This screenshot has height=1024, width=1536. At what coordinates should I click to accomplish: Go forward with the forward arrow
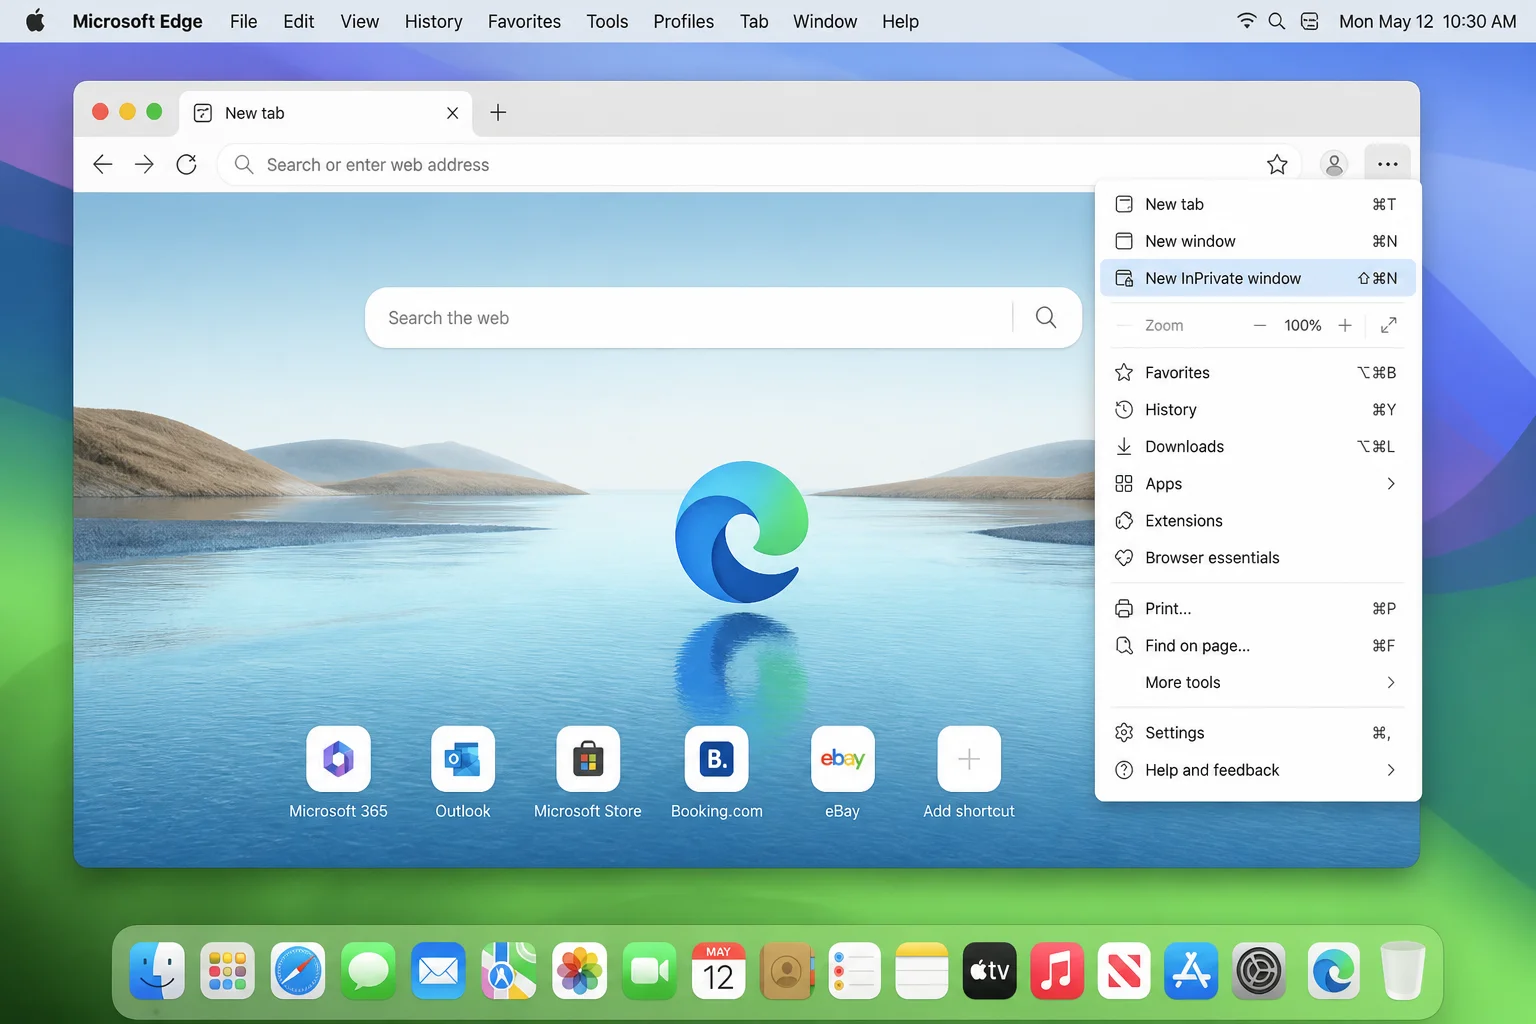(144, 164)
